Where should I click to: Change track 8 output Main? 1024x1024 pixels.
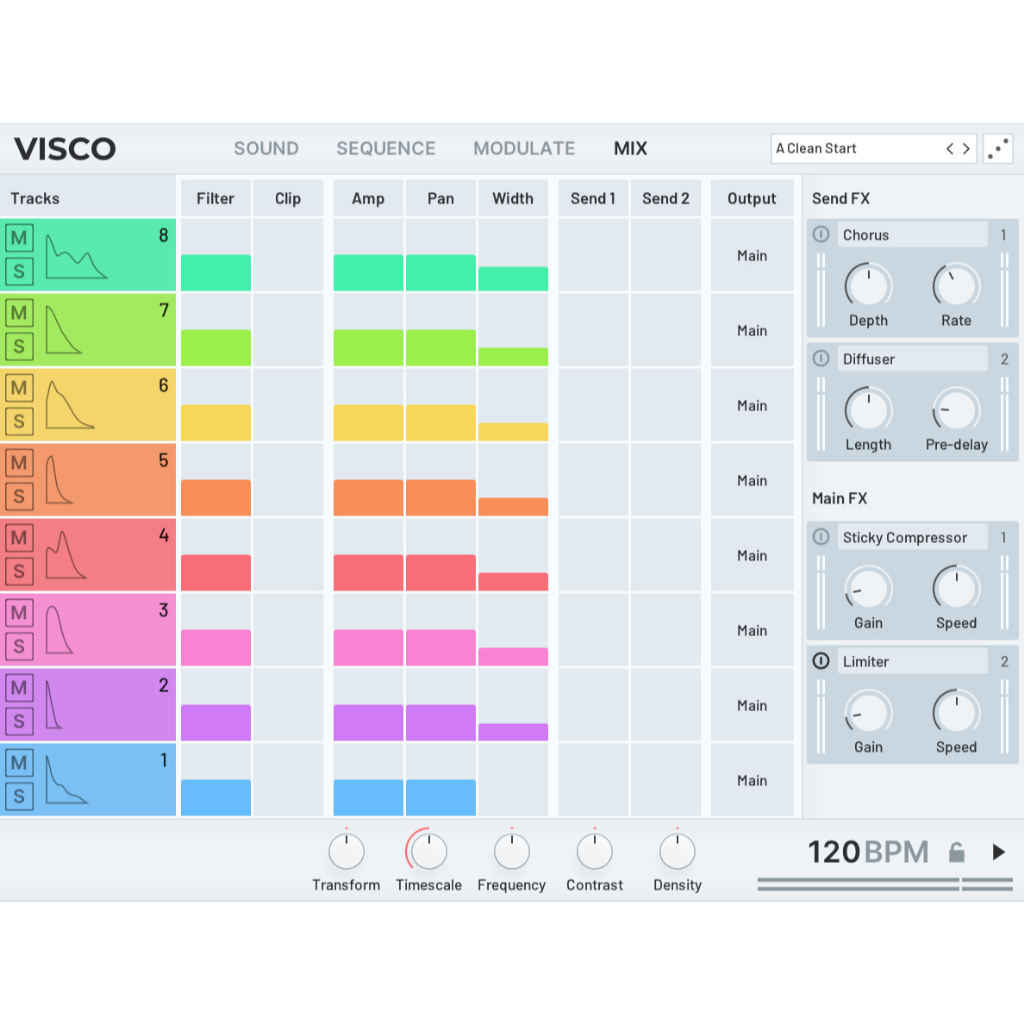752,255
